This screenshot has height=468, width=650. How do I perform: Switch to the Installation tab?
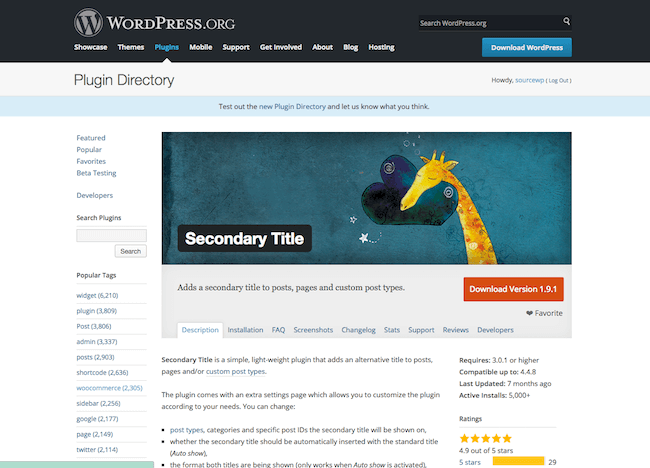(x=245, y=330)
